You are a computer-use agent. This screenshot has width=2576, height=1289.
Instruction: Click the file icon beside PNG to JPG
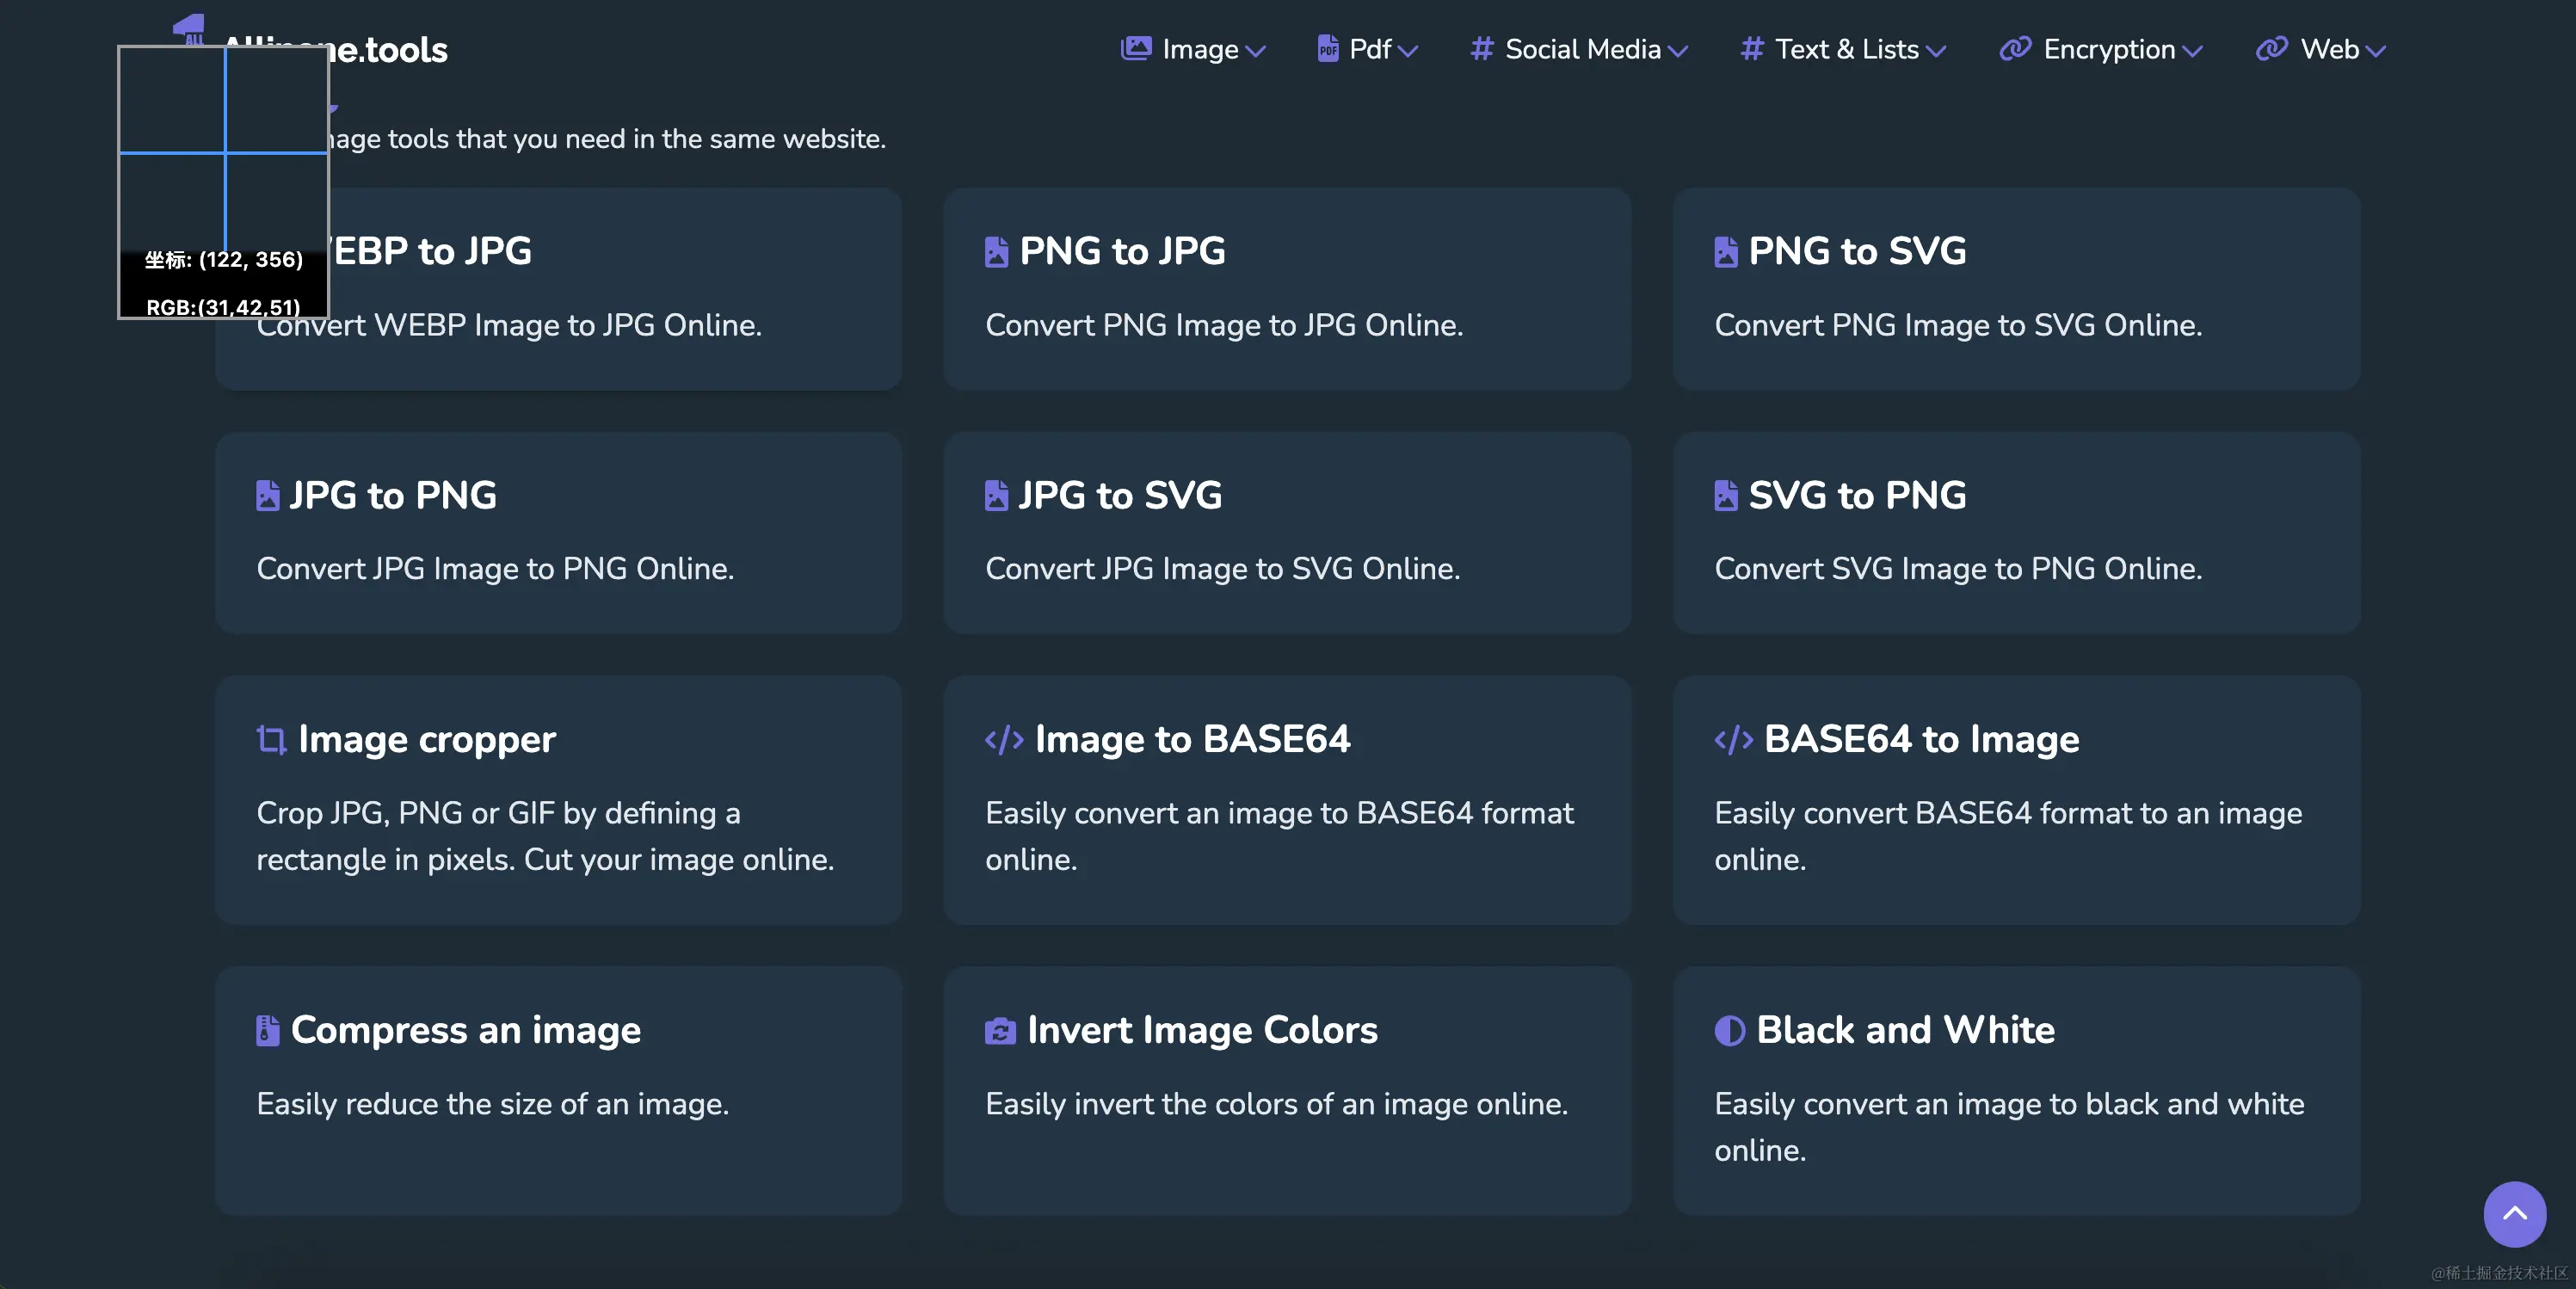pos(996,252)
